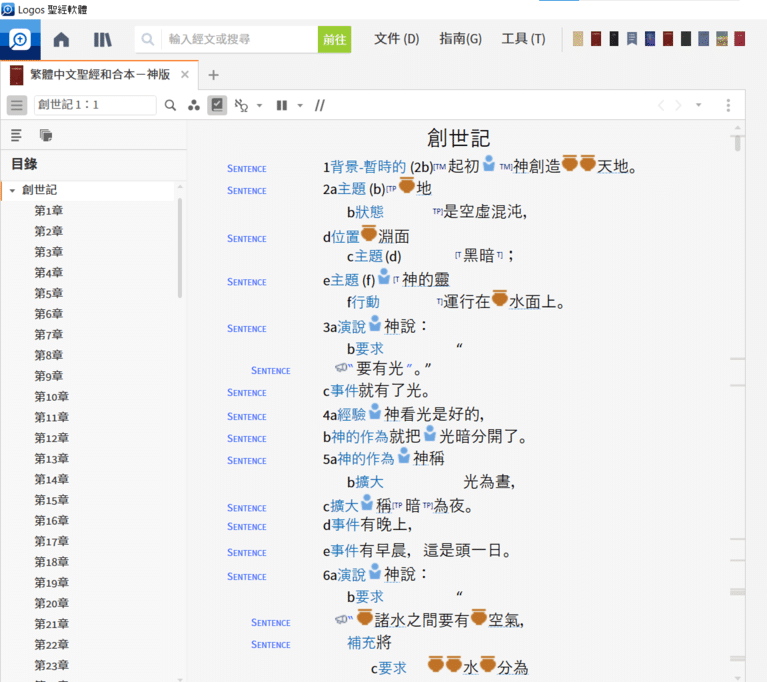Screen dimensions: 767x682
Task: Open the Library books icon
Action: pyautogui.click(x=103, y=40)
